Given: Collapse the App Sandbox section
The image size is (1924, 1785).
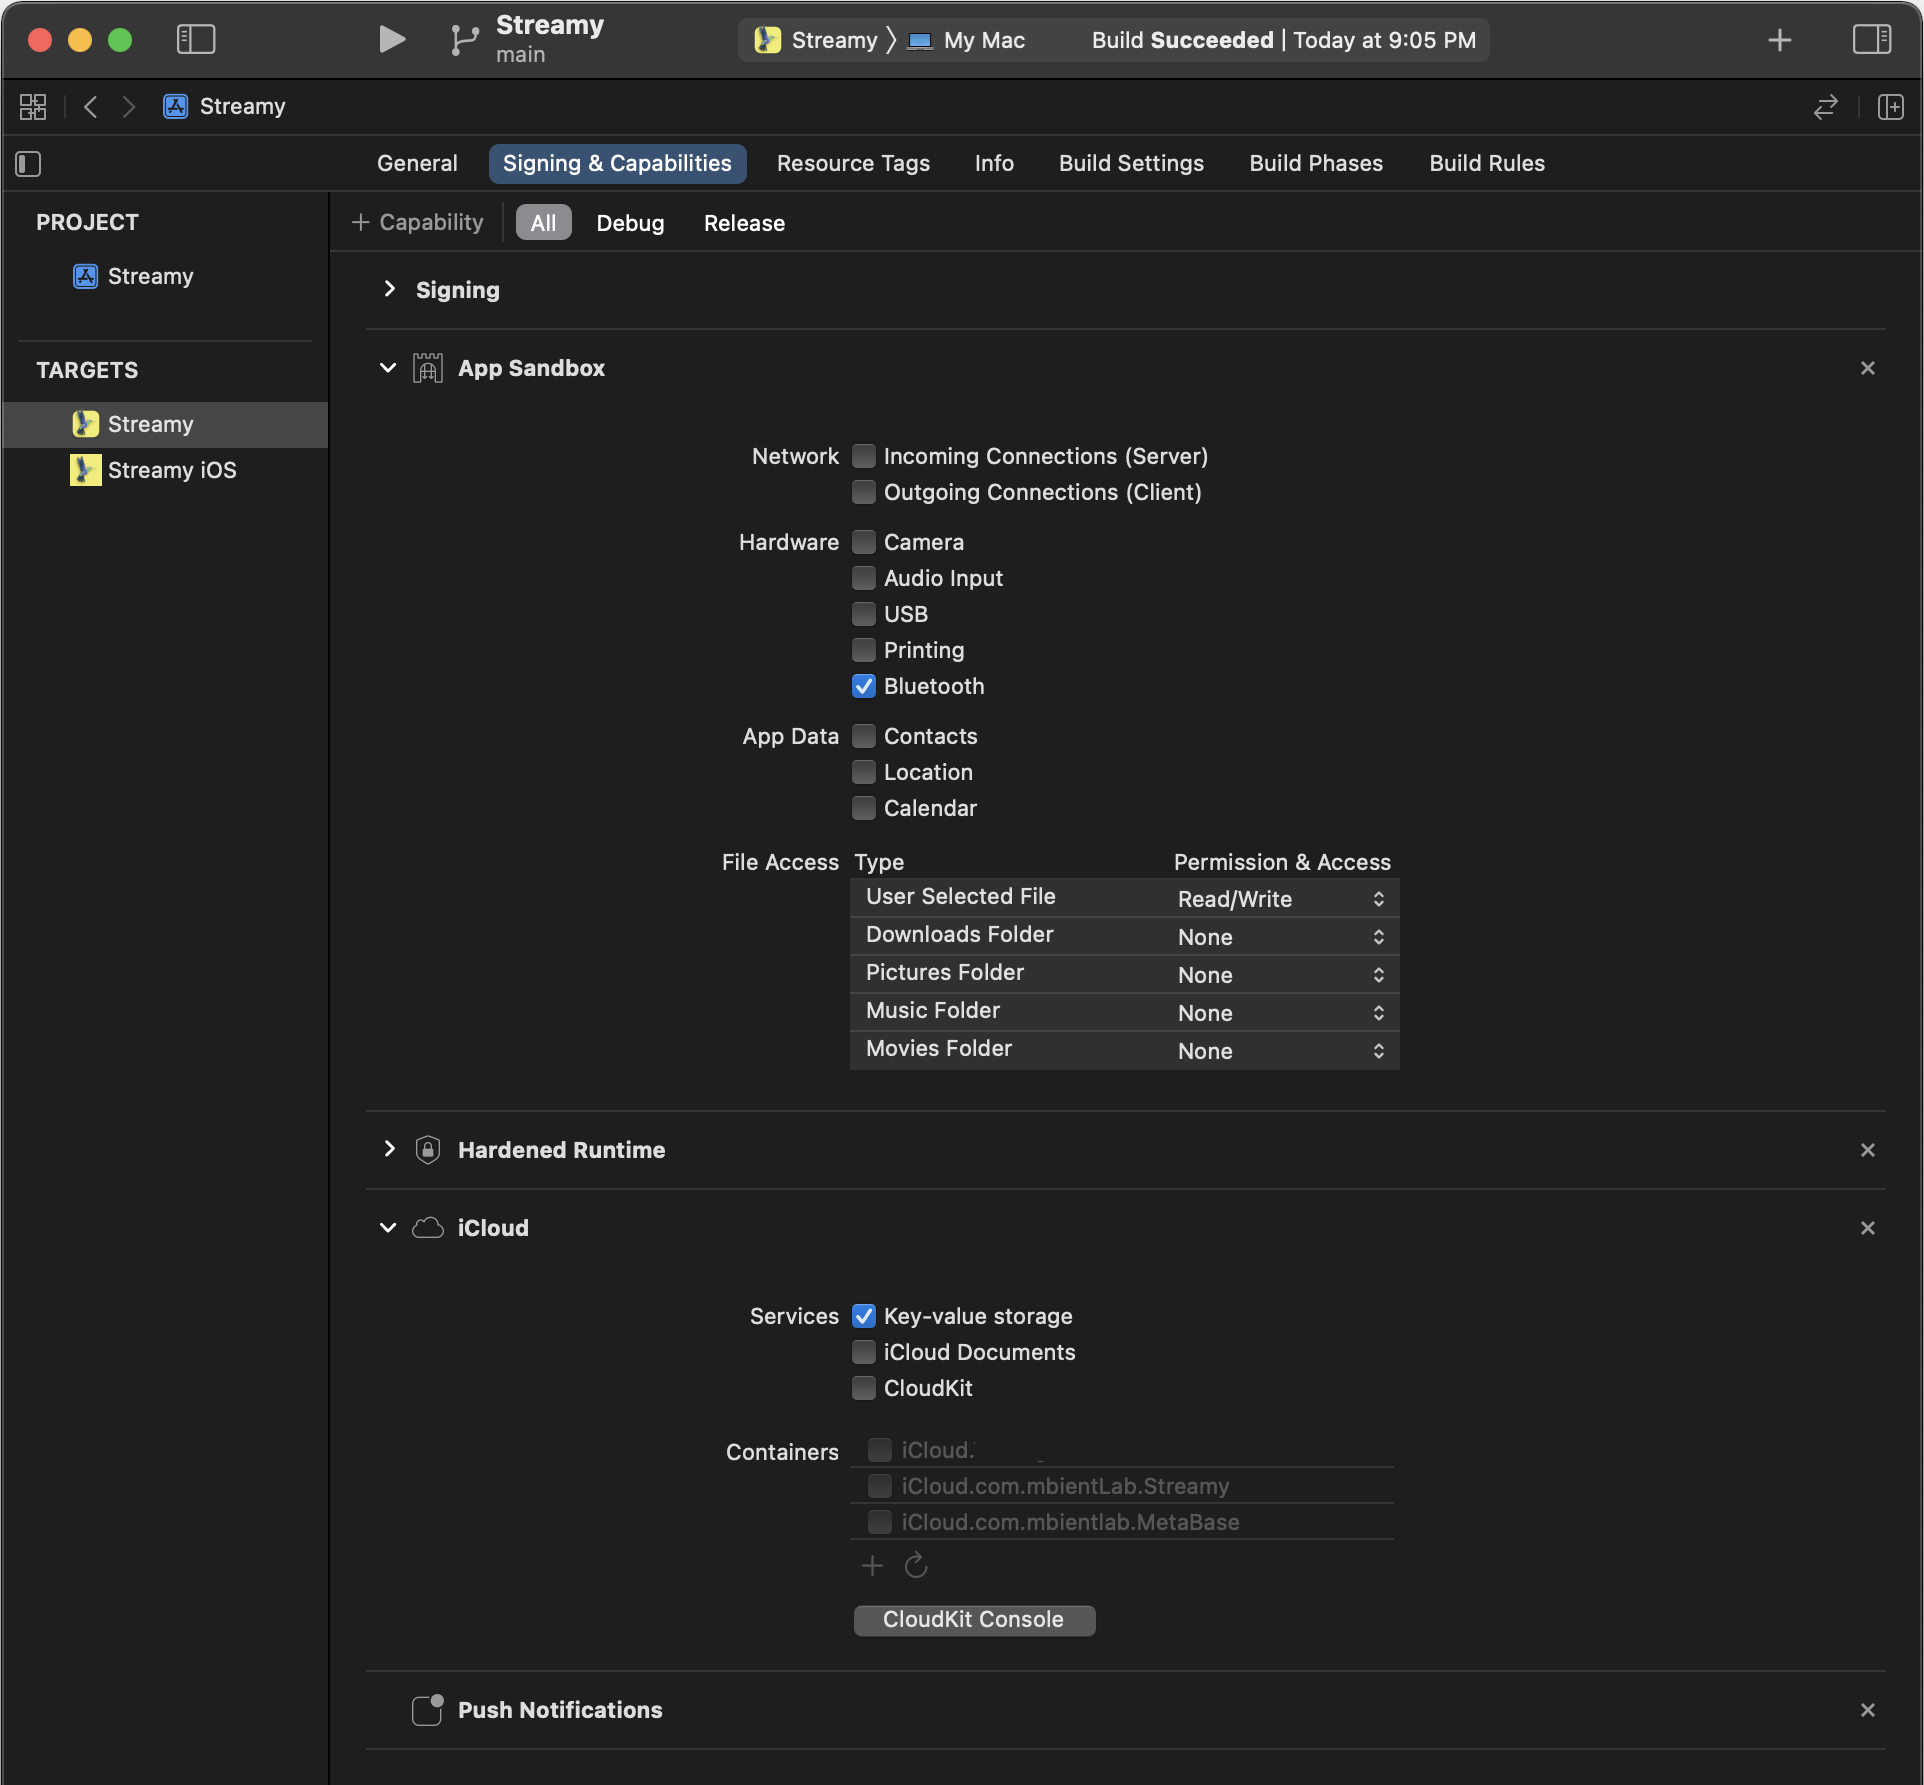Looking at the screenshot, I should 388,368.
